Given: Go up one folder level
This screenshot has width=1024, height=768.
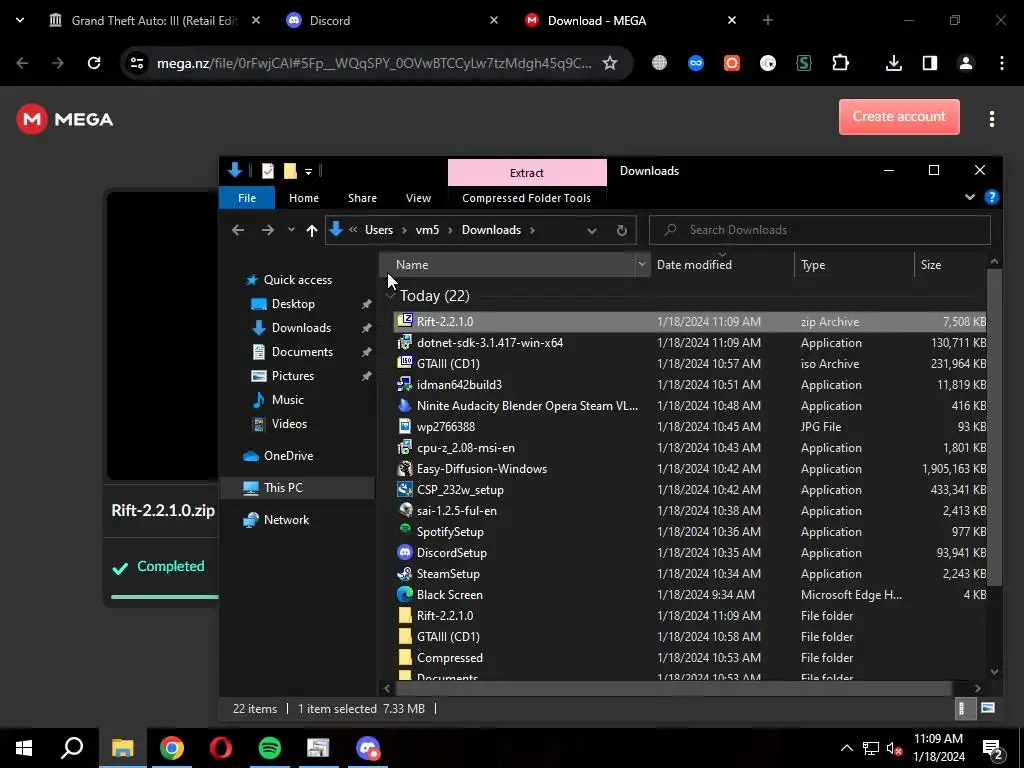Looking at the screenshot, I should (x=312, y=230).
